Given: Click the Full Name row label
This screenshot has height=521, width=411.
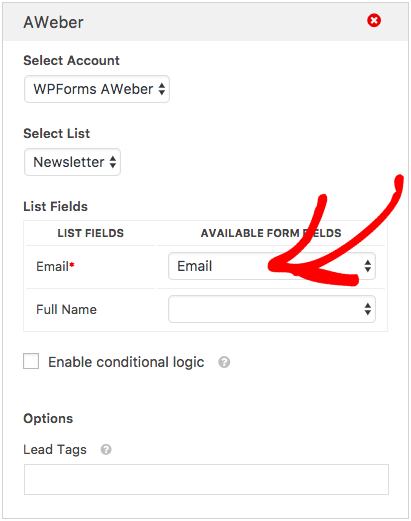Looking at the screenshot, I should (x=66, y=309).
